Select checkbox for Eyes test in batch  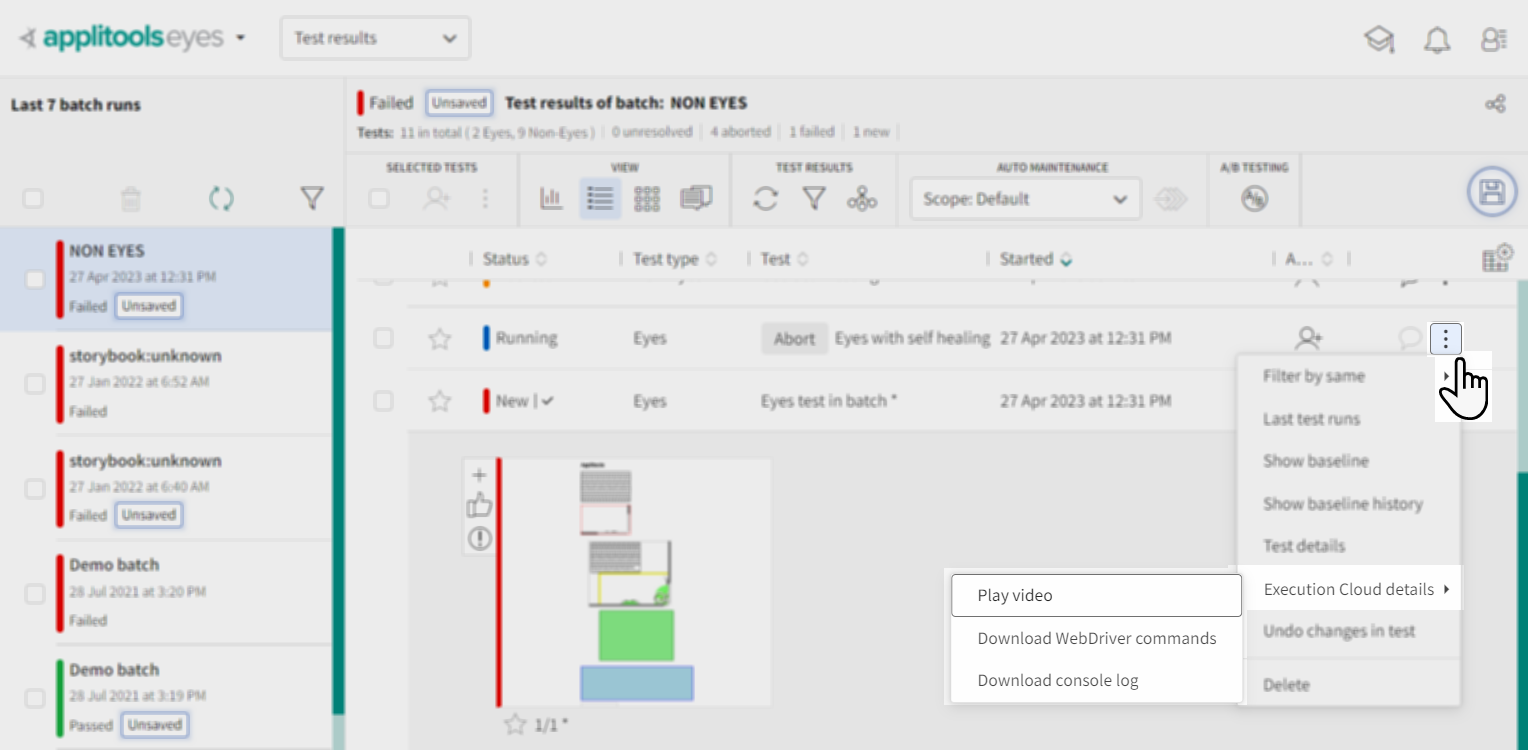(x=383, y=401)
